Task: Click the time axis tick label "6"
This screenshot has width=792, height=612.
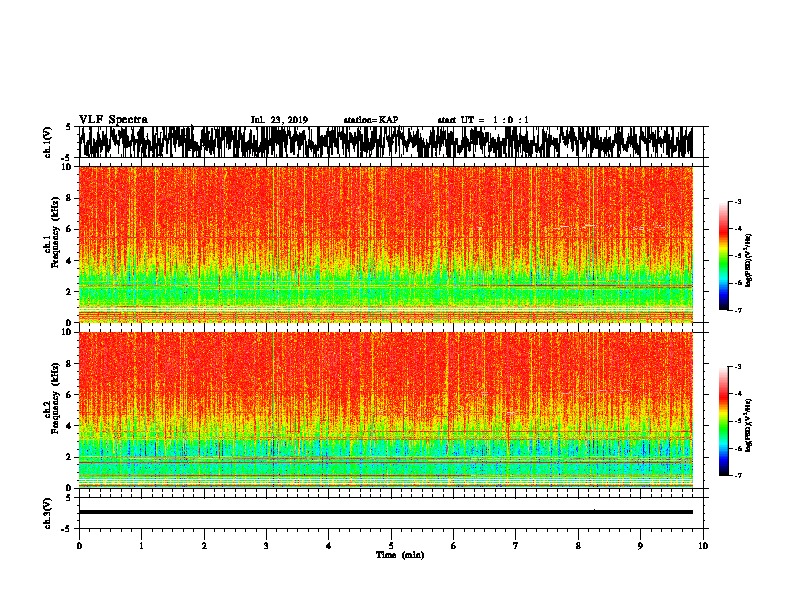Action: 454,546
